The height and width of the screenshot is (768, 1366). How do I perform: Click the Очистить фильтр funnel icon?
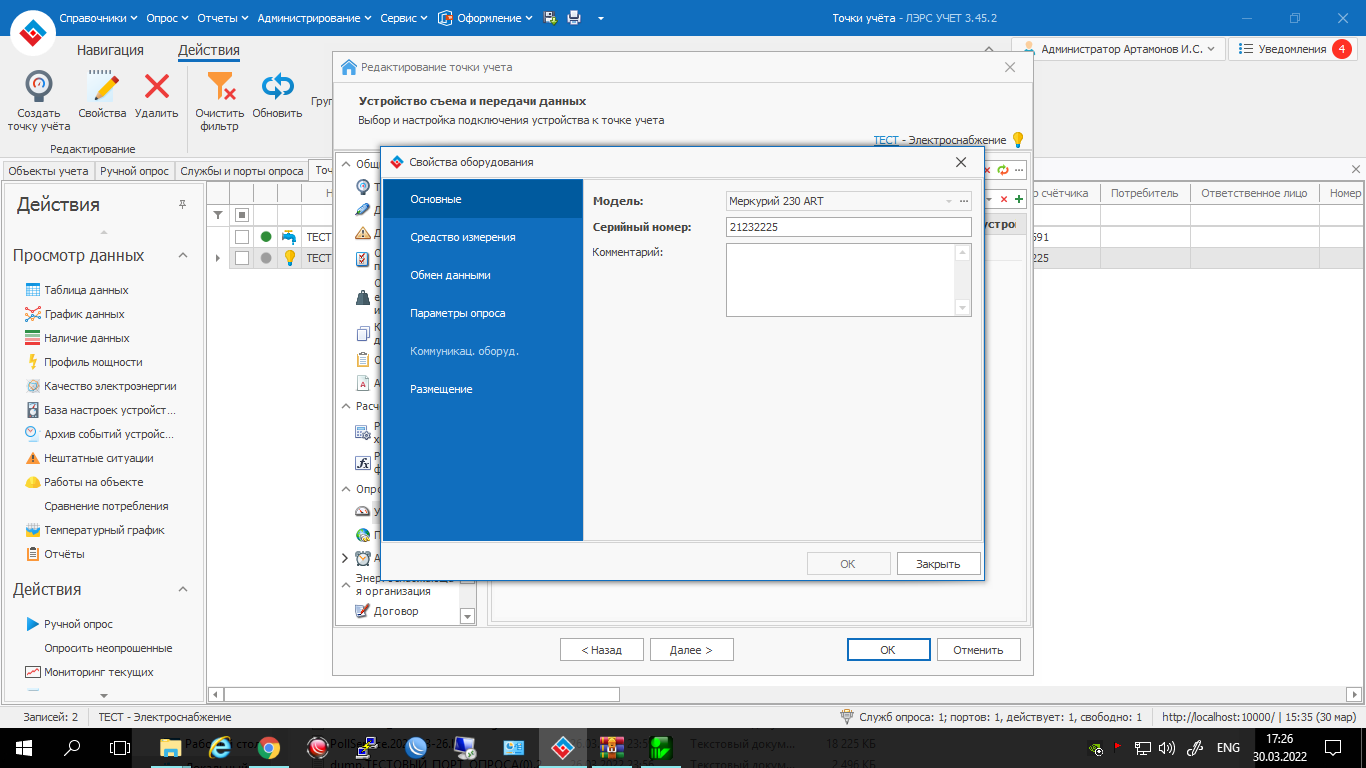219,87
